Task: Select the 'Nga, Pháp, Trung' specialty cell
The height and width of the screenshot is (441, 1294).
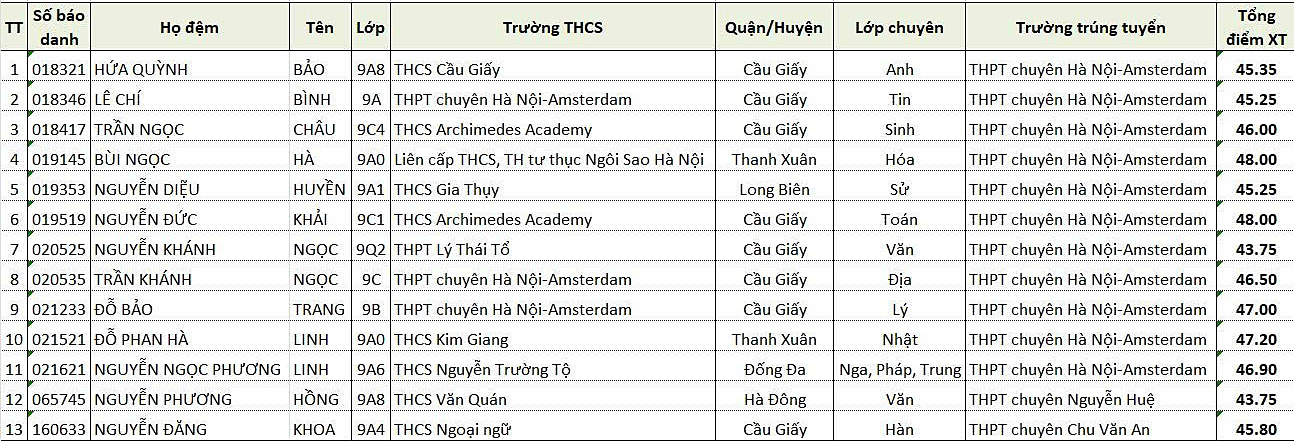Action: tap(899, 370)
